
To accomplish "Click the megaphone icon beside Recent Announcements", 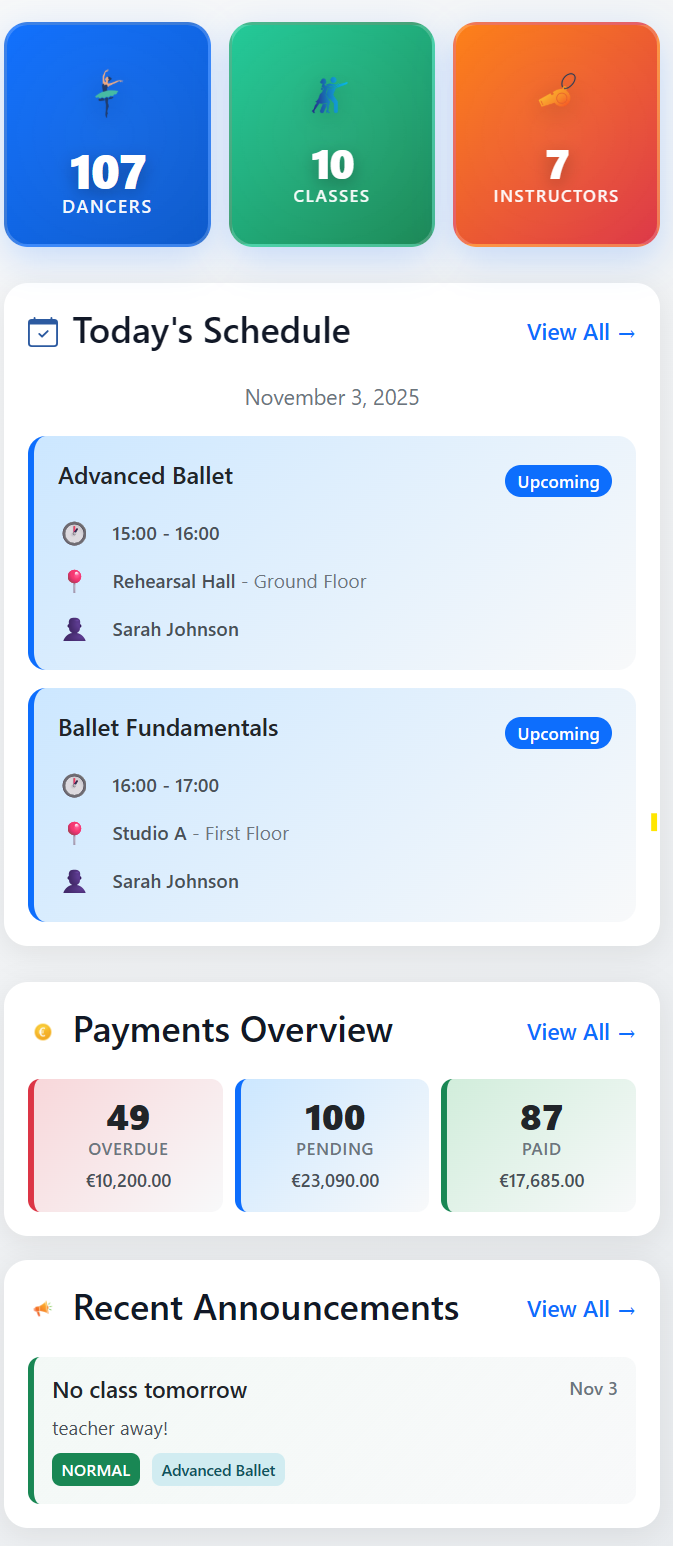I will [43, 1309].
